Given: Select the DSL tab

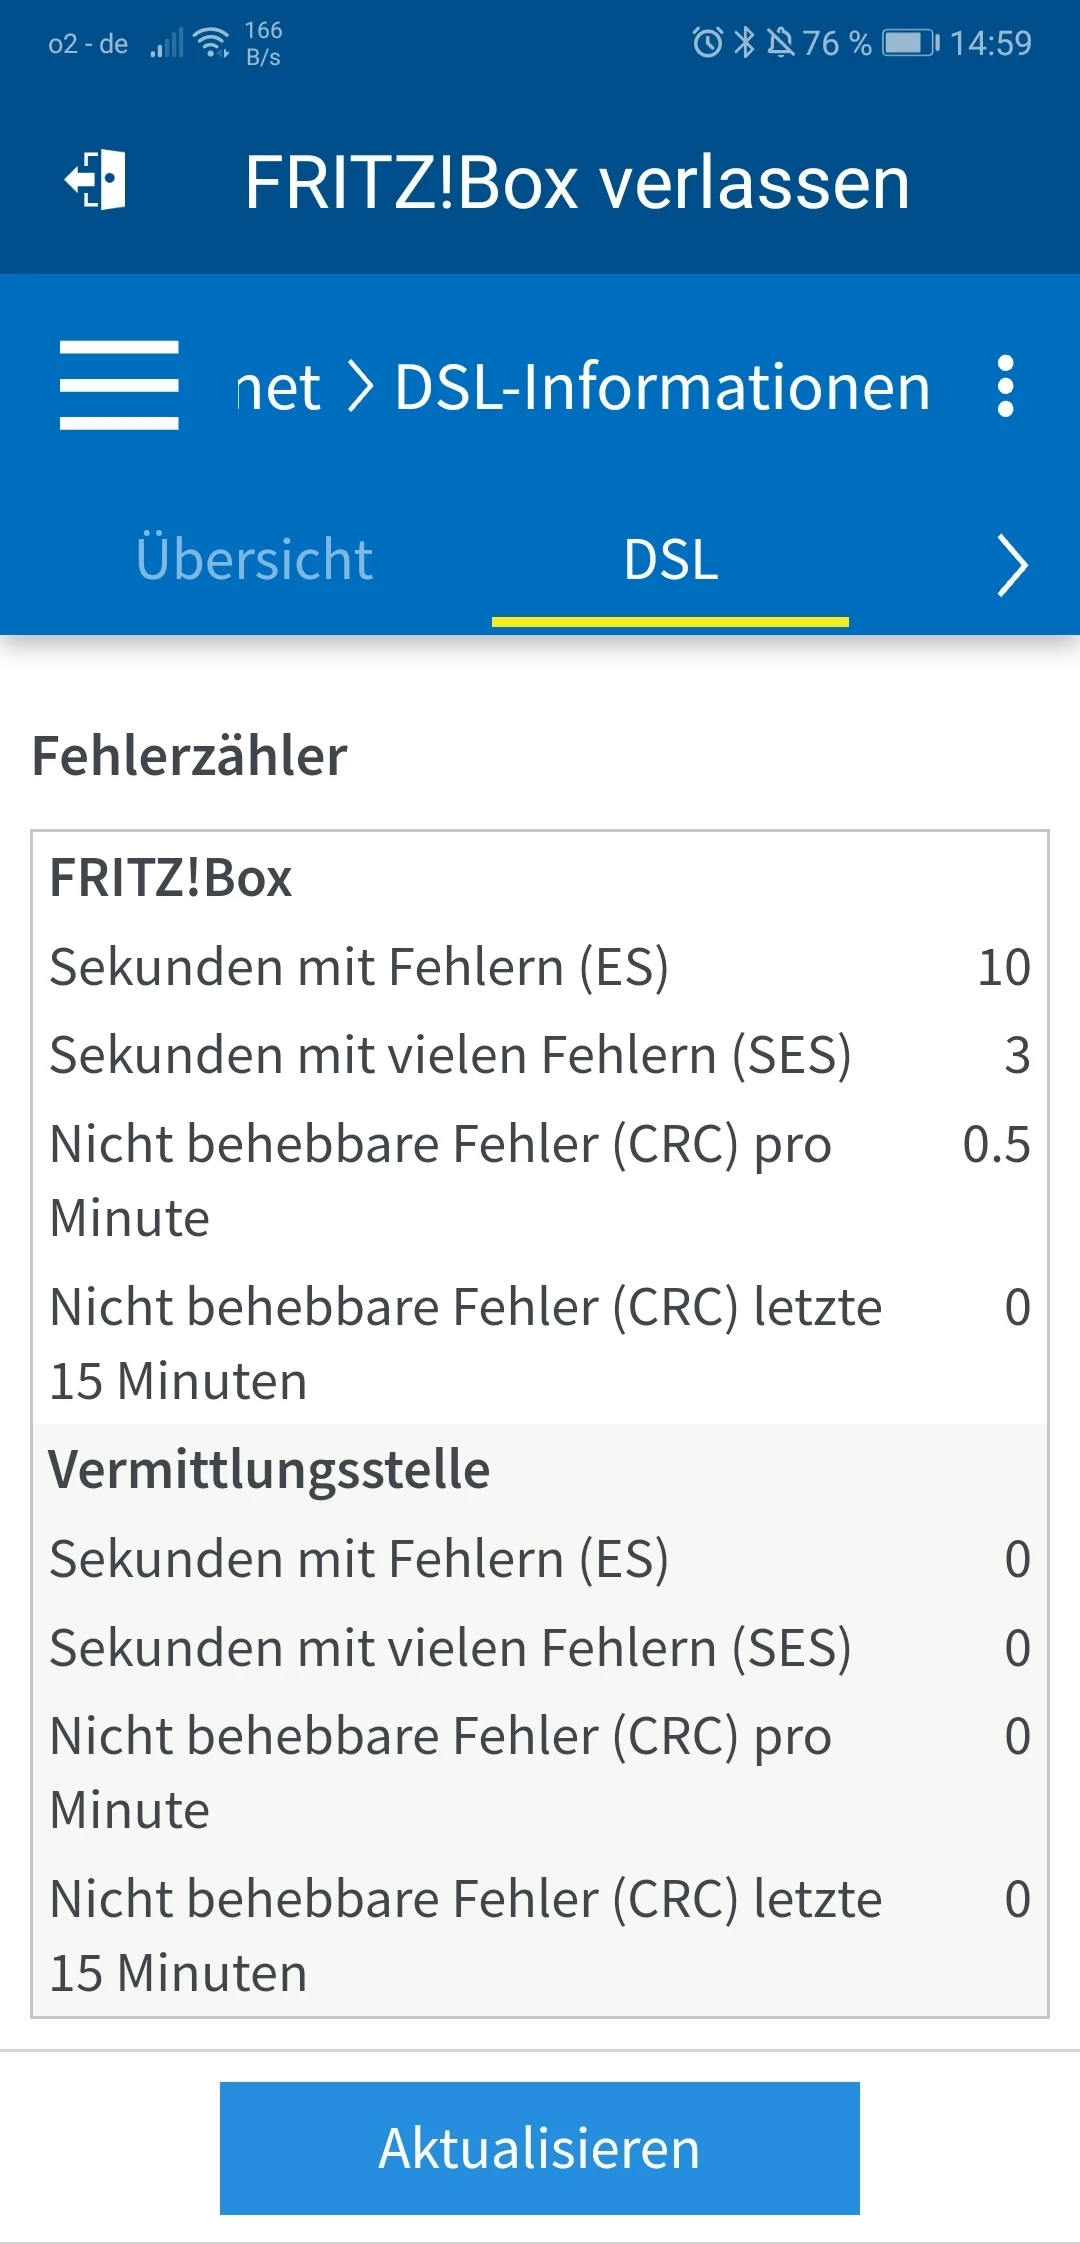Looking at the screenshot, I should click(670, 560).
